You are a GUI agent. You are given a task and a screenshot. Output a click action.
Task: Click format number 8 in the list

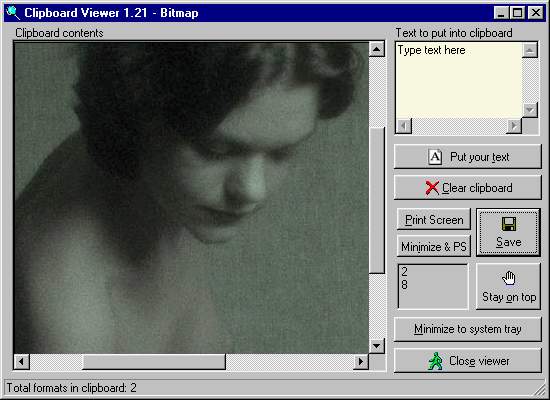[404, 285]
